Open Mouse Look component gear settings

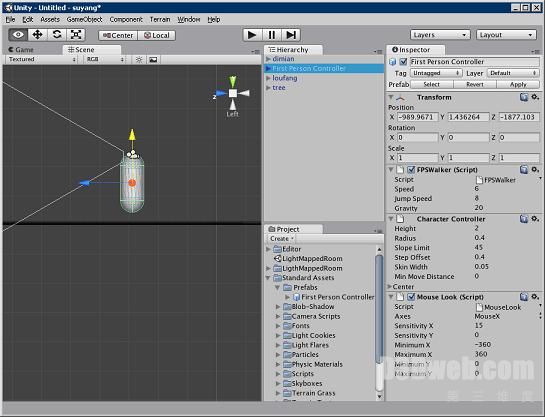(x=535, y=297)
